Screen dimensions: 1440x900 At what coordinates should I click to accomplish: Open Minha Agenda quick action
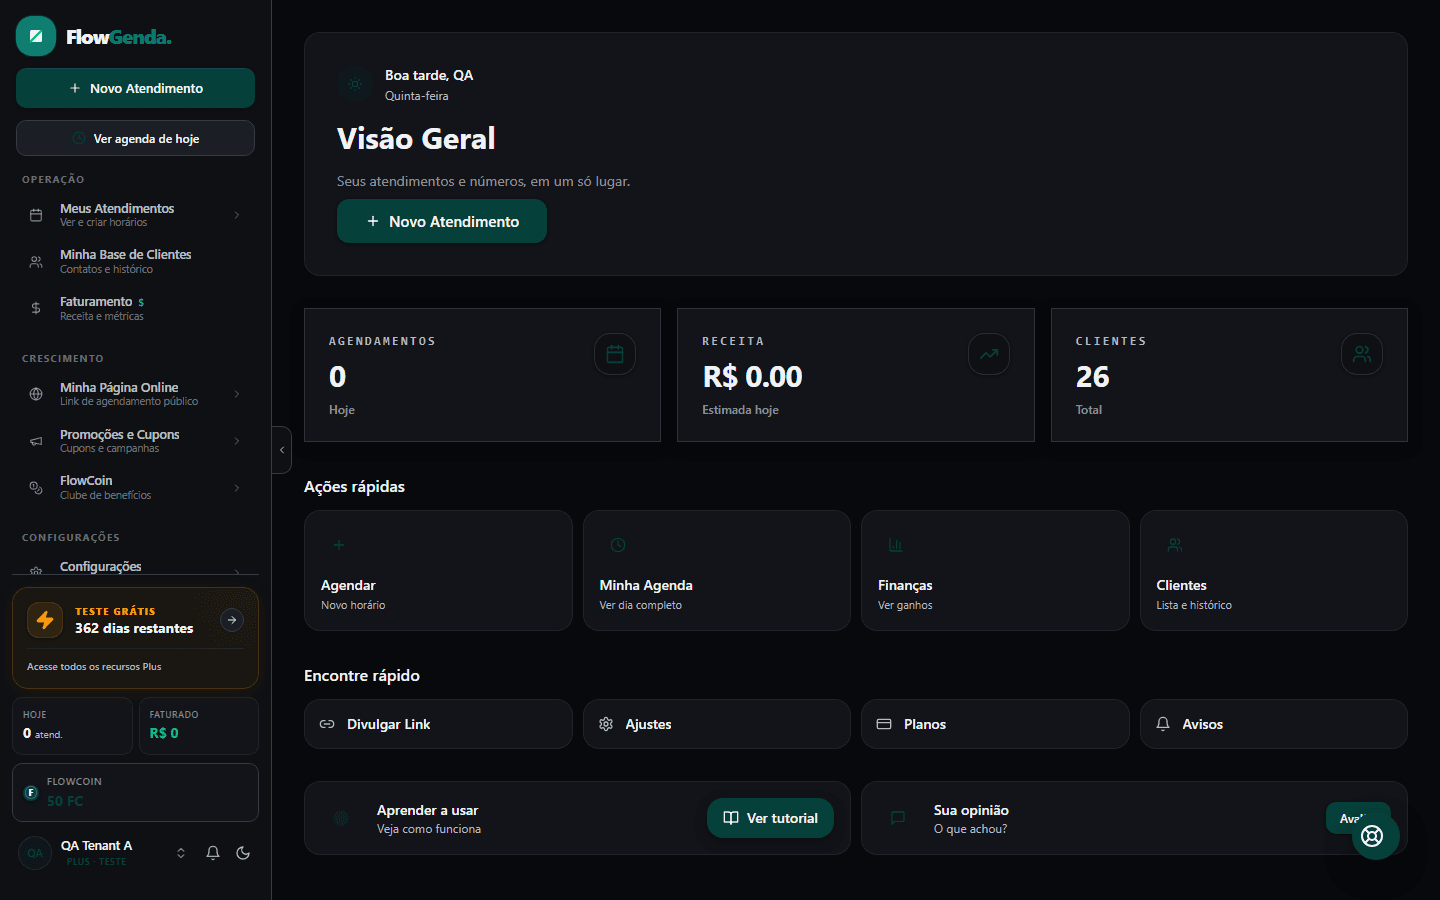point(717,570)
